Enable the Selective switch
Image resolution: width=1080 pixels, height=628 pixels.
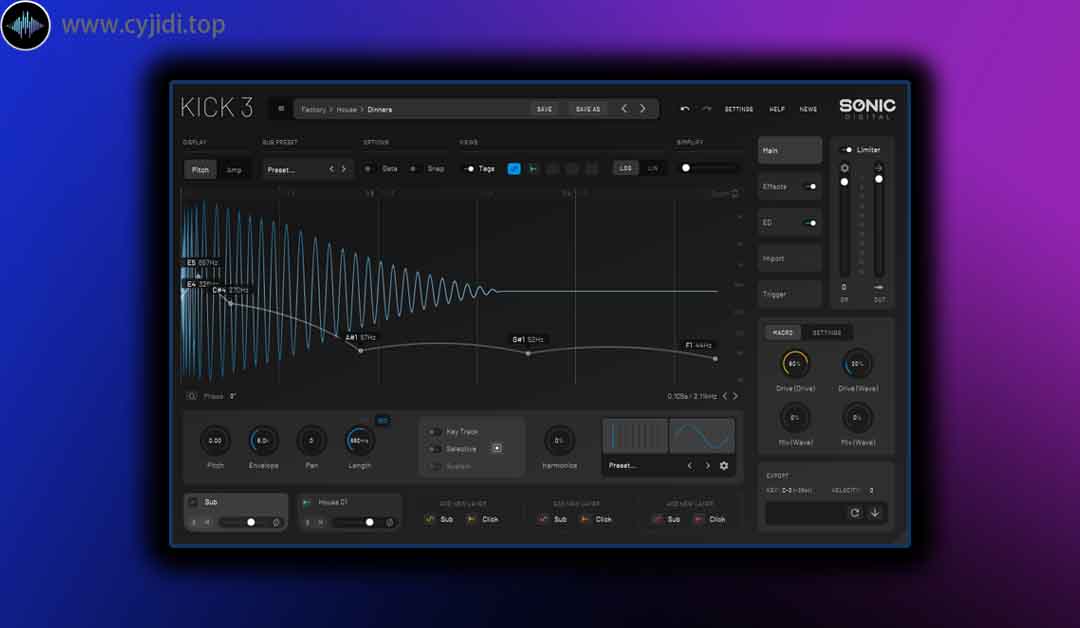[x=435, y=449]
